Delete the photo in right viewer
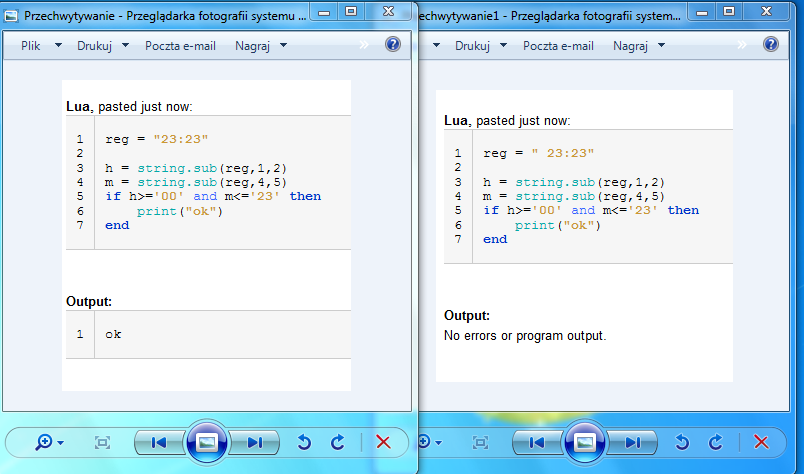The width and height of the screenshot is (804, 474). tap(761, 442)
